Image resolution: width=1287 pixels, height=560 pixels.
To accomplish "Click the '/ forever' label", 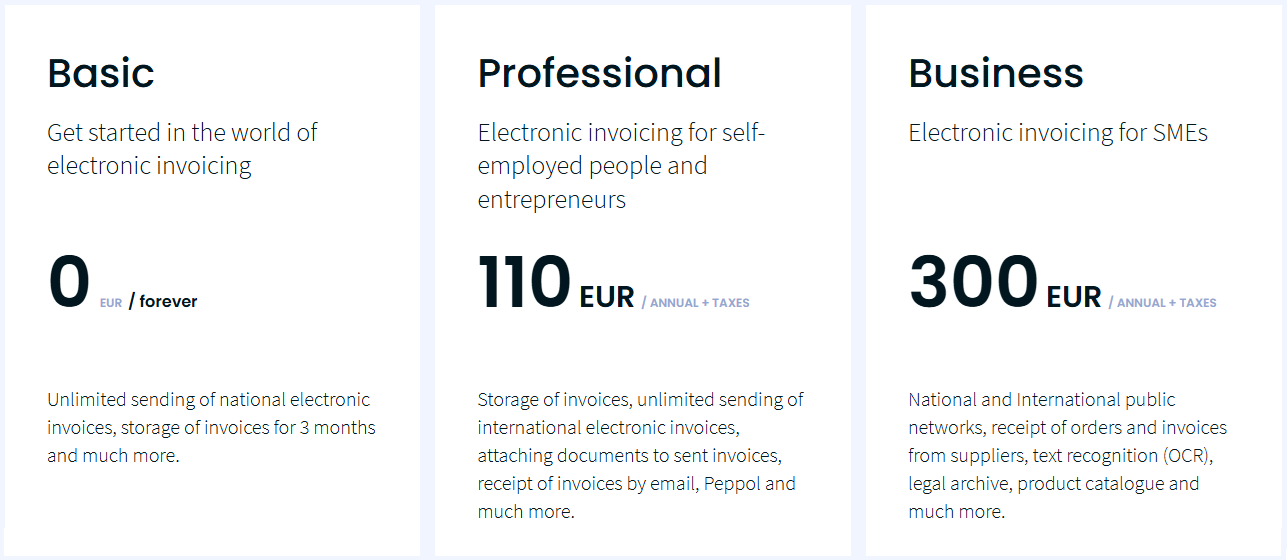I will (163, 301).
